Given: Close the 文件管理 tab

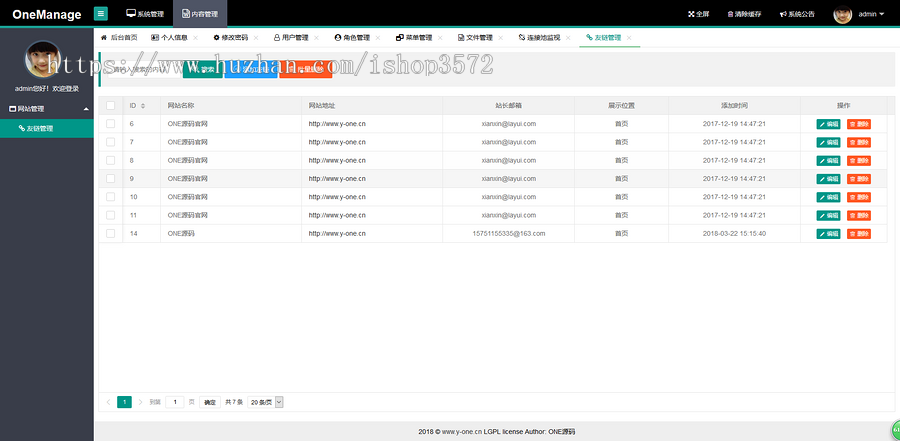Looking at the screenshot, I should [x=501, y=38].
